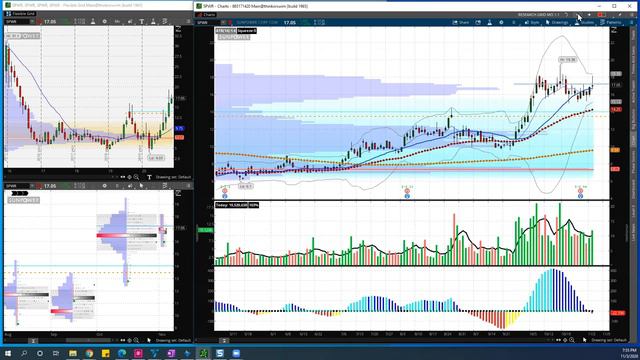Open the Share menu in Charts window
This screenshot has height=360, width=640.
coord(460,22)
